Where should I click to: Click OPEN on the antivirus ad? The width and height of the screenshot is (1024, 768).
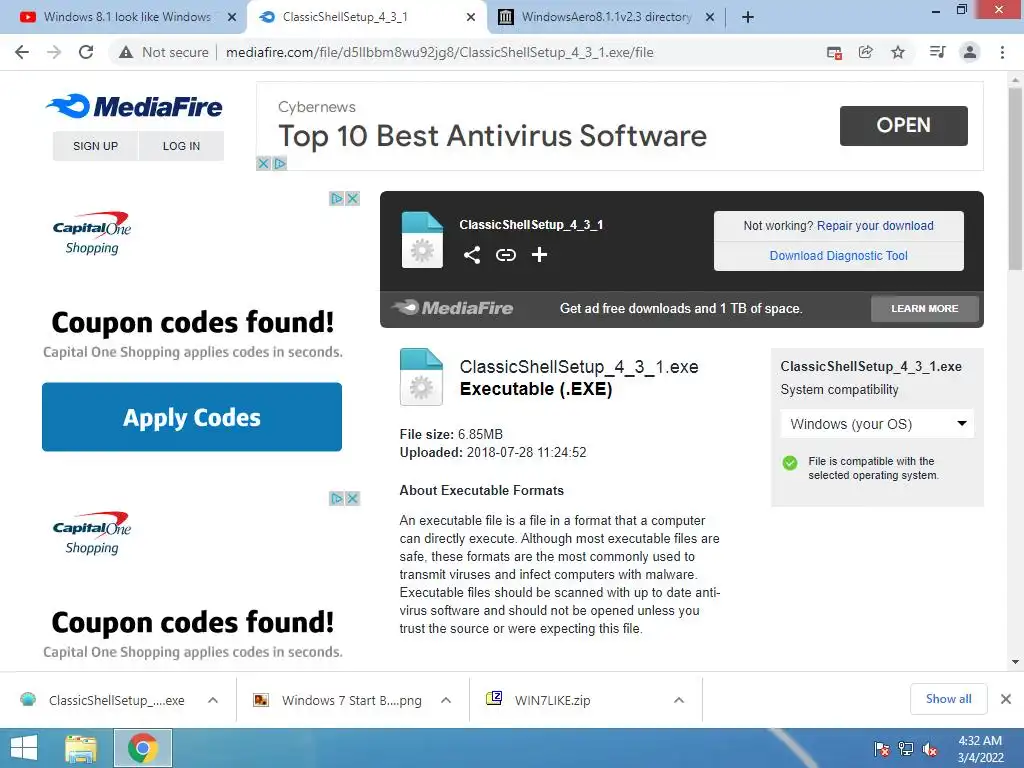tap(904, 125)
